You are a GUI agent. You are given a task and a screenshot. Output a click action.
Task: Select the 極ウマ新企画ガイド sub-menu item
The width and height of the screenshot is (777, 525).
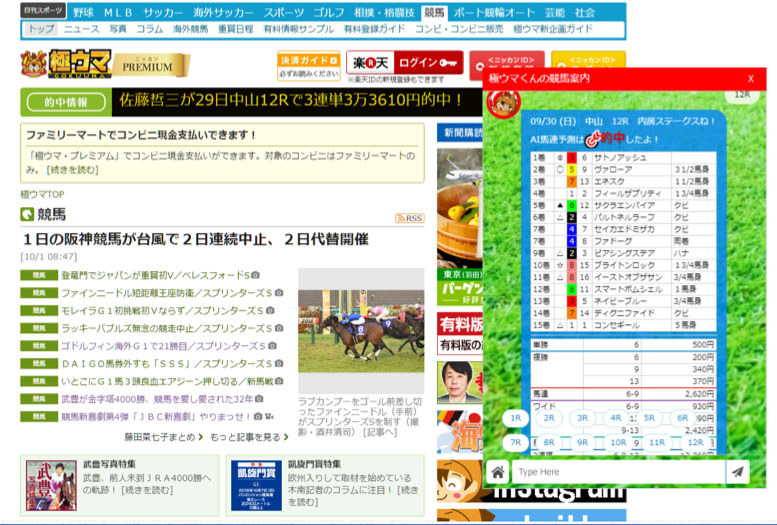click(x=553, y=29)
